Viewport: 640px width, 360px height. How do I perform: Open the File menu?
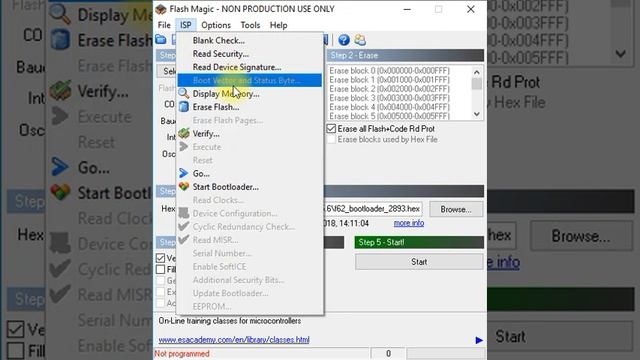pyautogui.click(x=164, y=25)
